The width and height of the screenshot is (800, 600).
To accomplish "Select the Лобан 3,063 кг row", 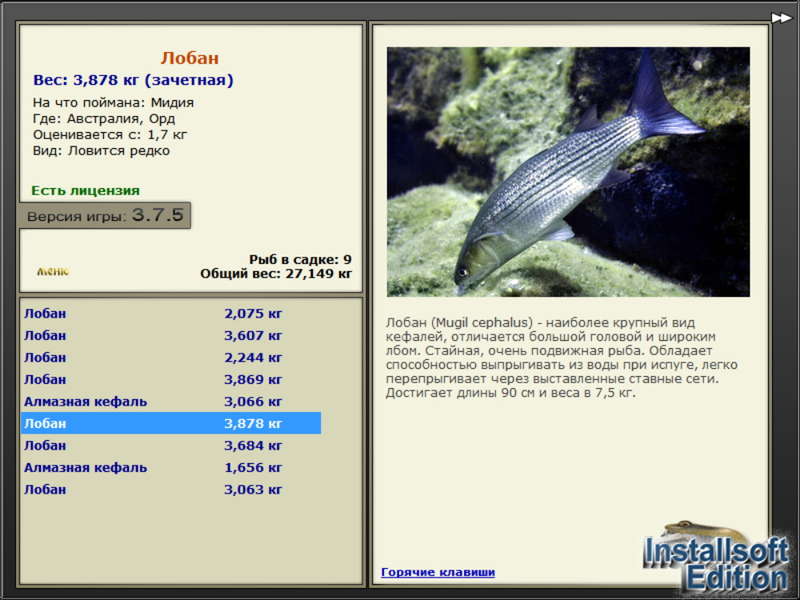I will 171,489.
